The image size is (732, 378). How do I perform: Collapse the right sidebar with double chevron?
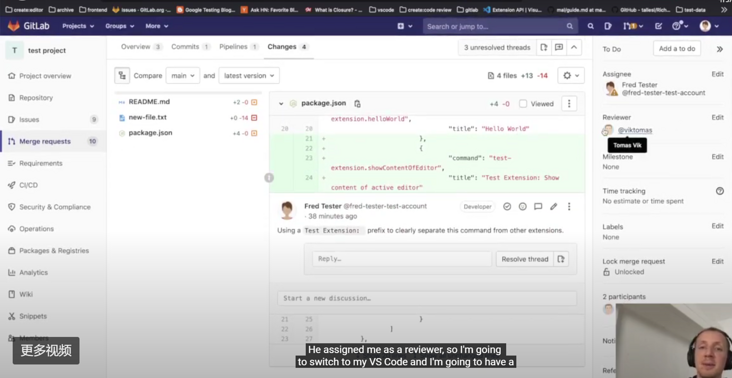(x=719, y=49)
